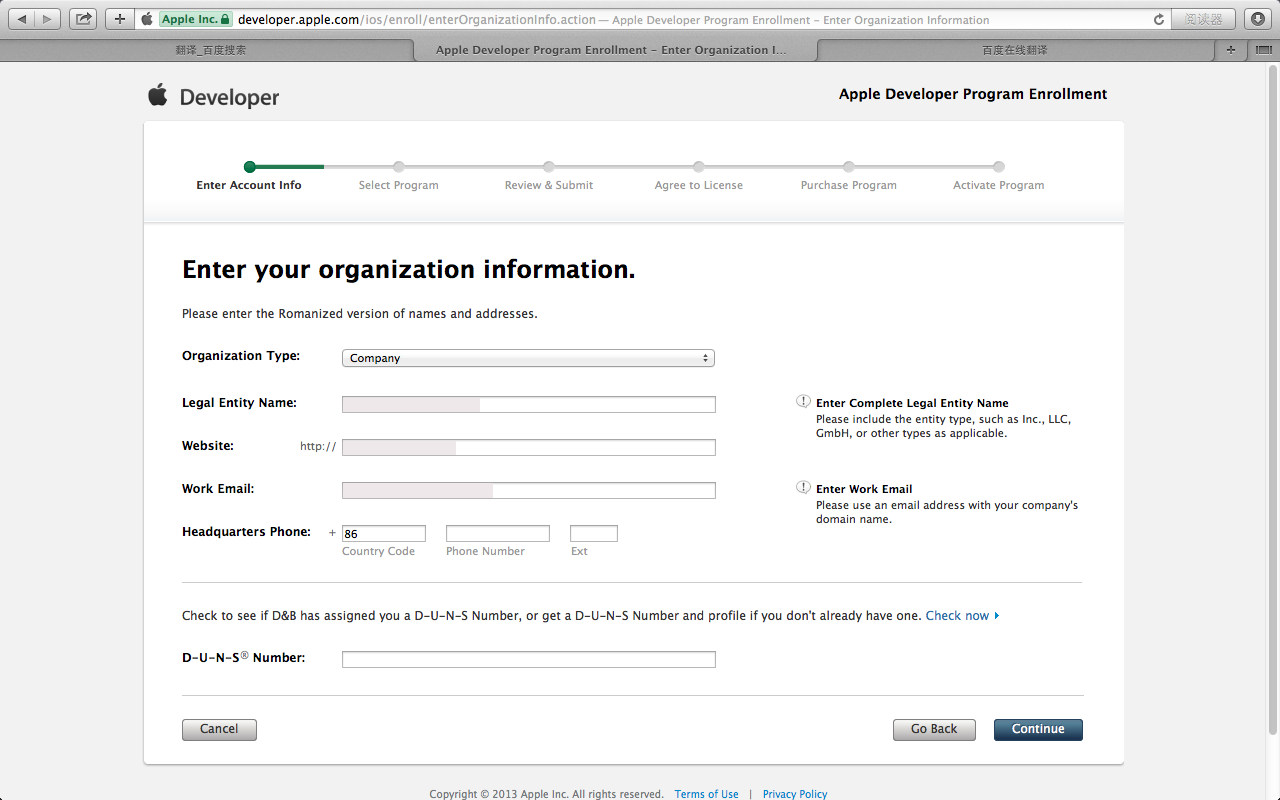The height and width of the screenshot is (800, 1280).
Task: Click the Developer logo text
Action: 229,98
